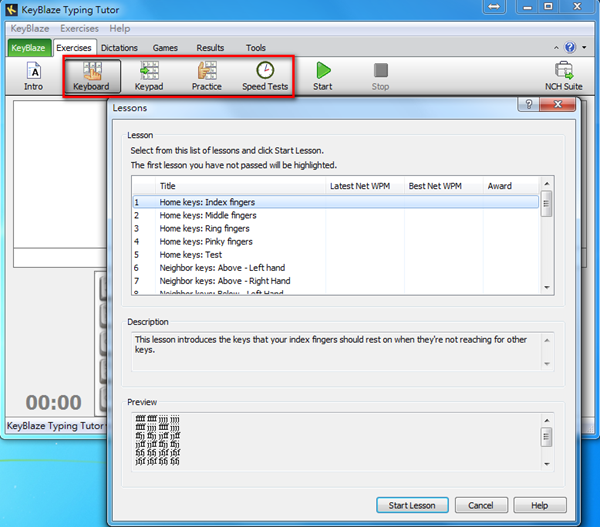Click lesson list scrollbar up arrow
Image resolution: width=600 pixels, height=527 pixels.
pos(547,184)
